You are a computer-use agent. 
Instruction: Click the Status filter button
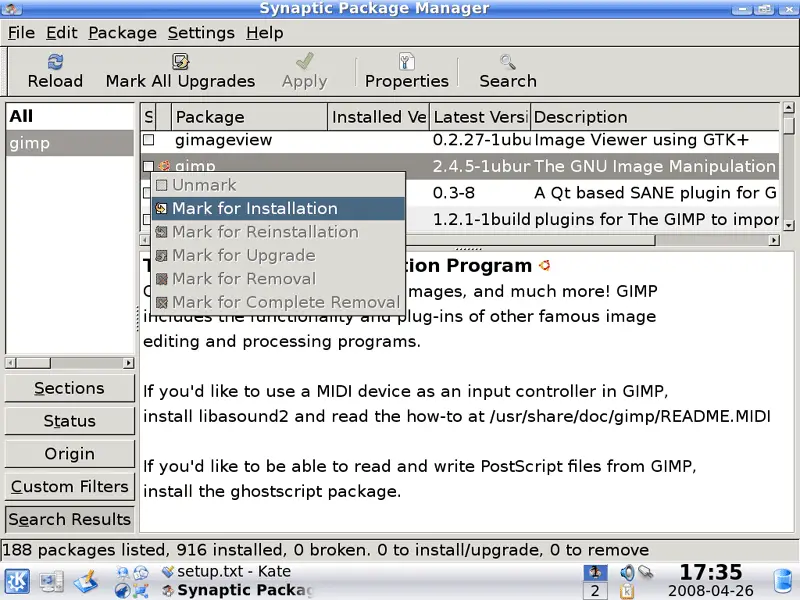[x=69, y=421]
